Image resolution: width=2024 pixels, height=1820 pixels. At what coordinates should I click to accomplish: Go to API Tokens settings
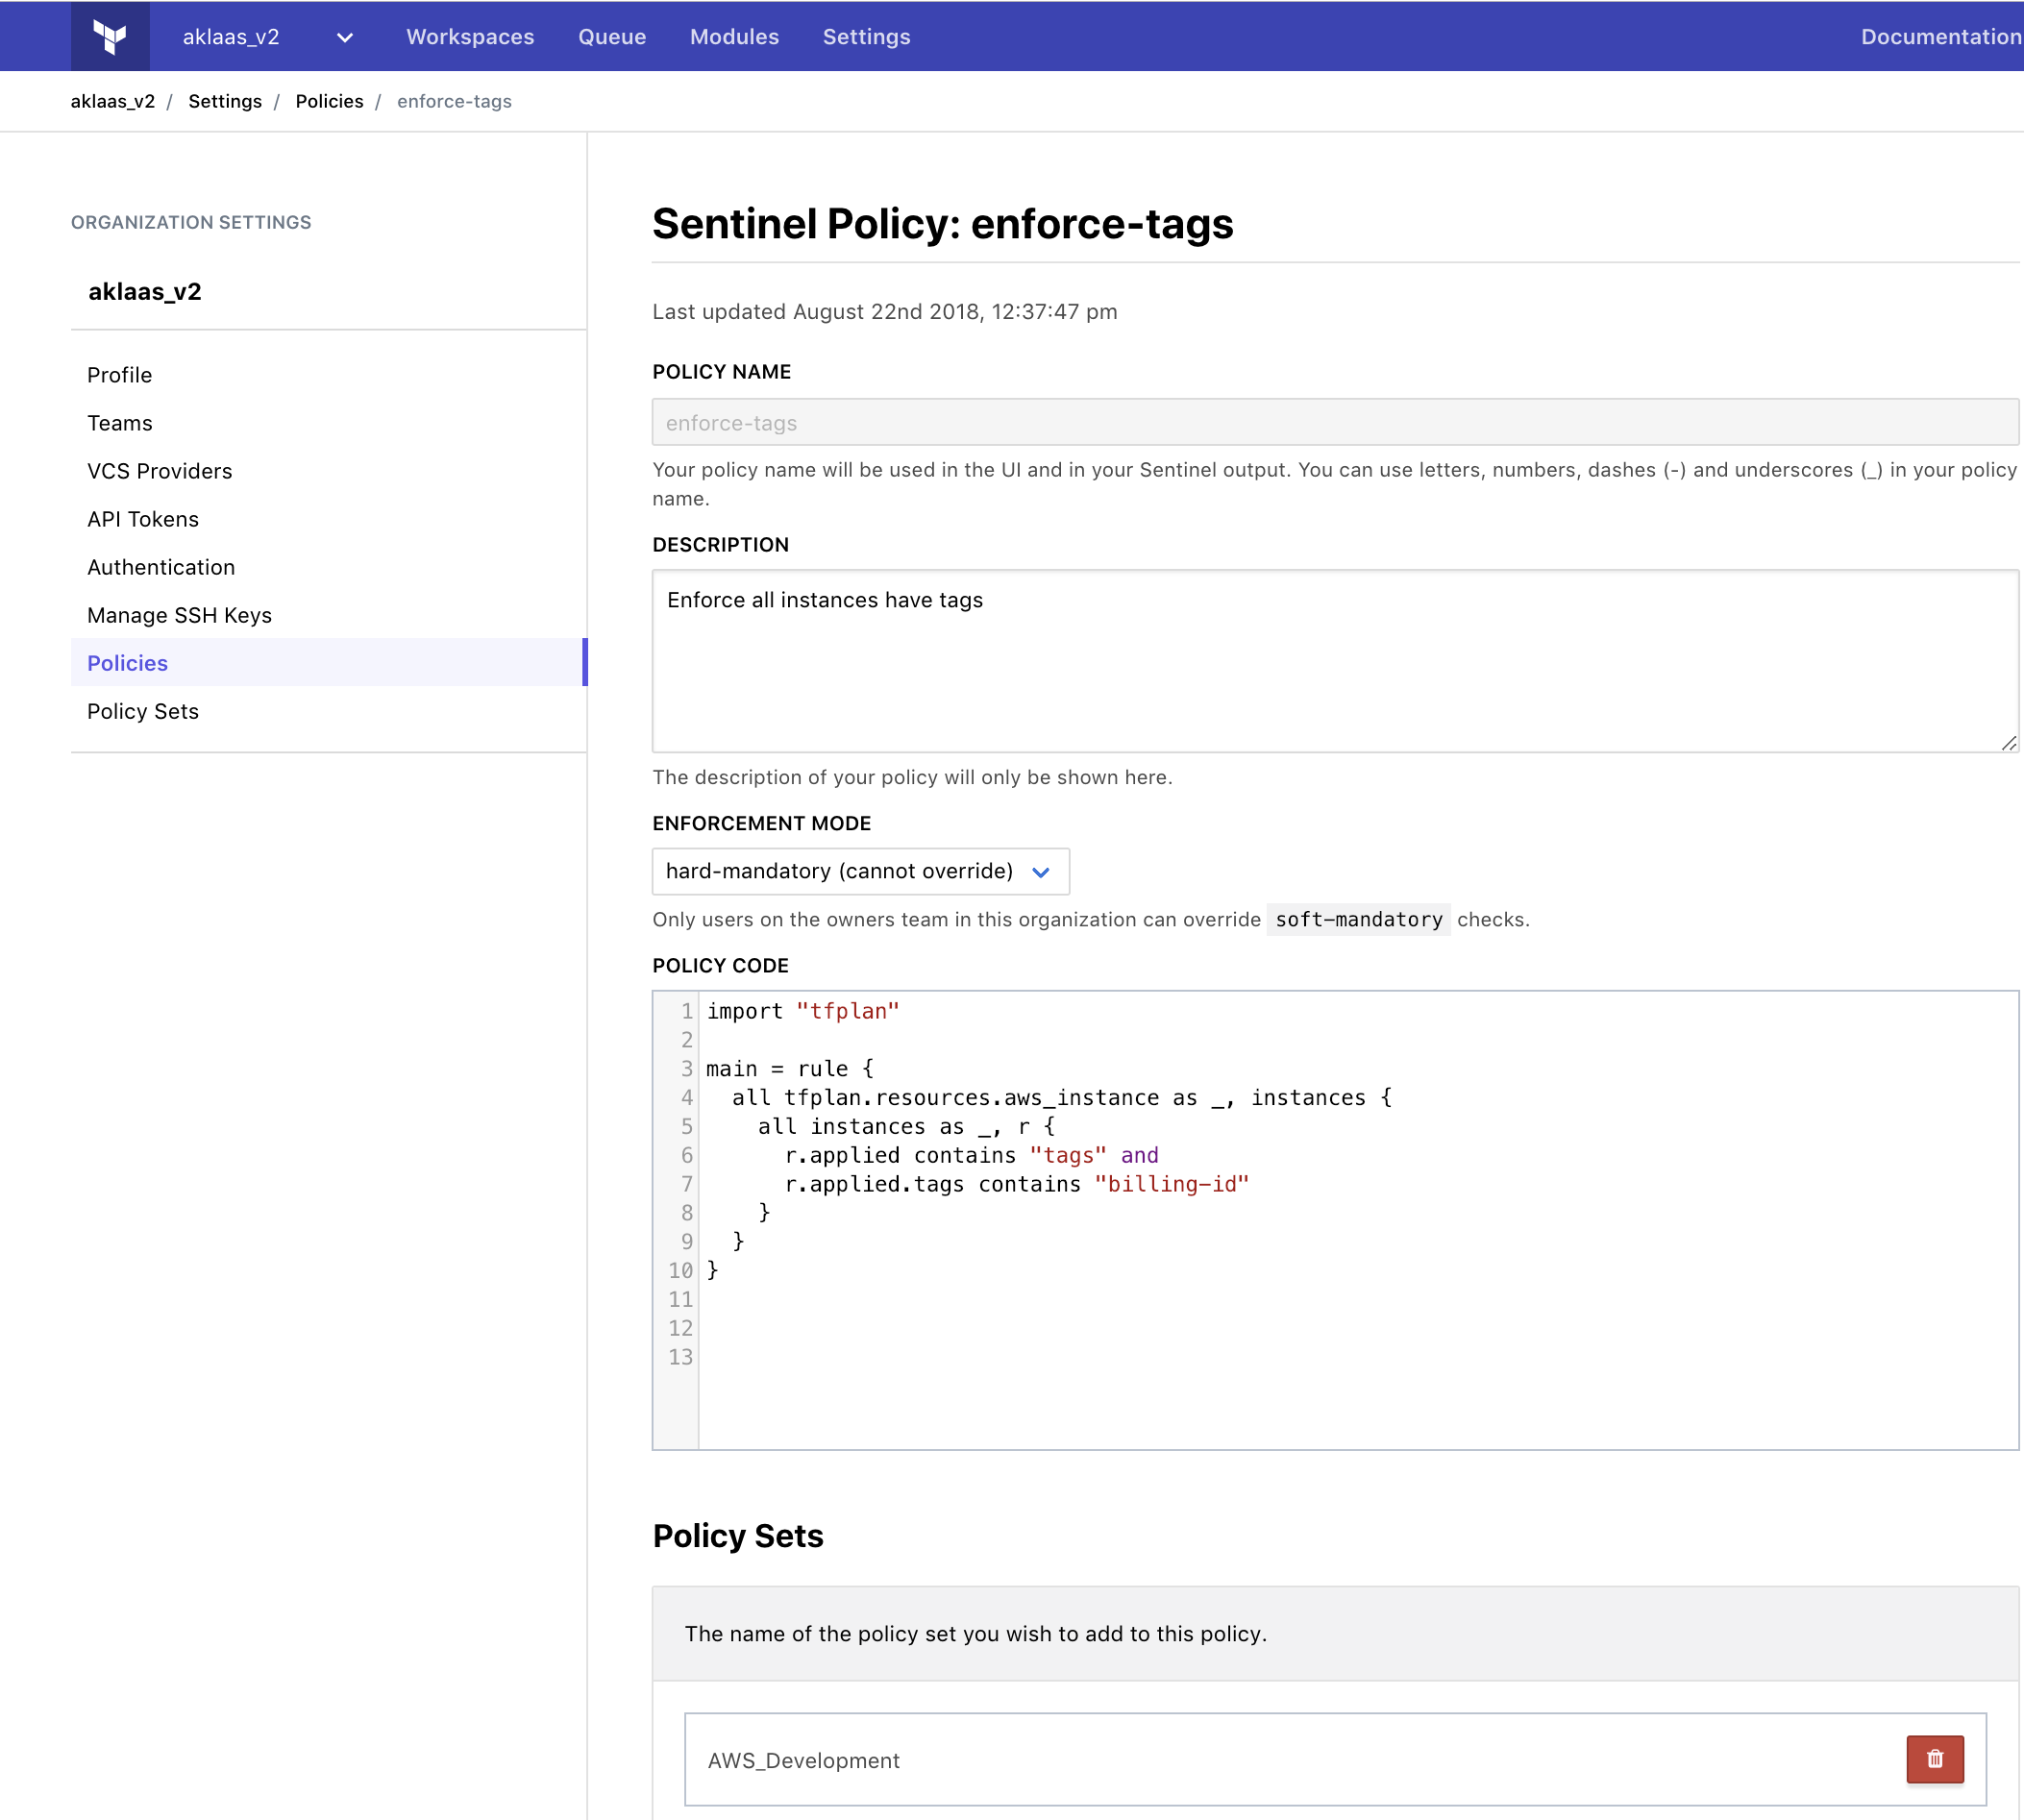[143, 519]
